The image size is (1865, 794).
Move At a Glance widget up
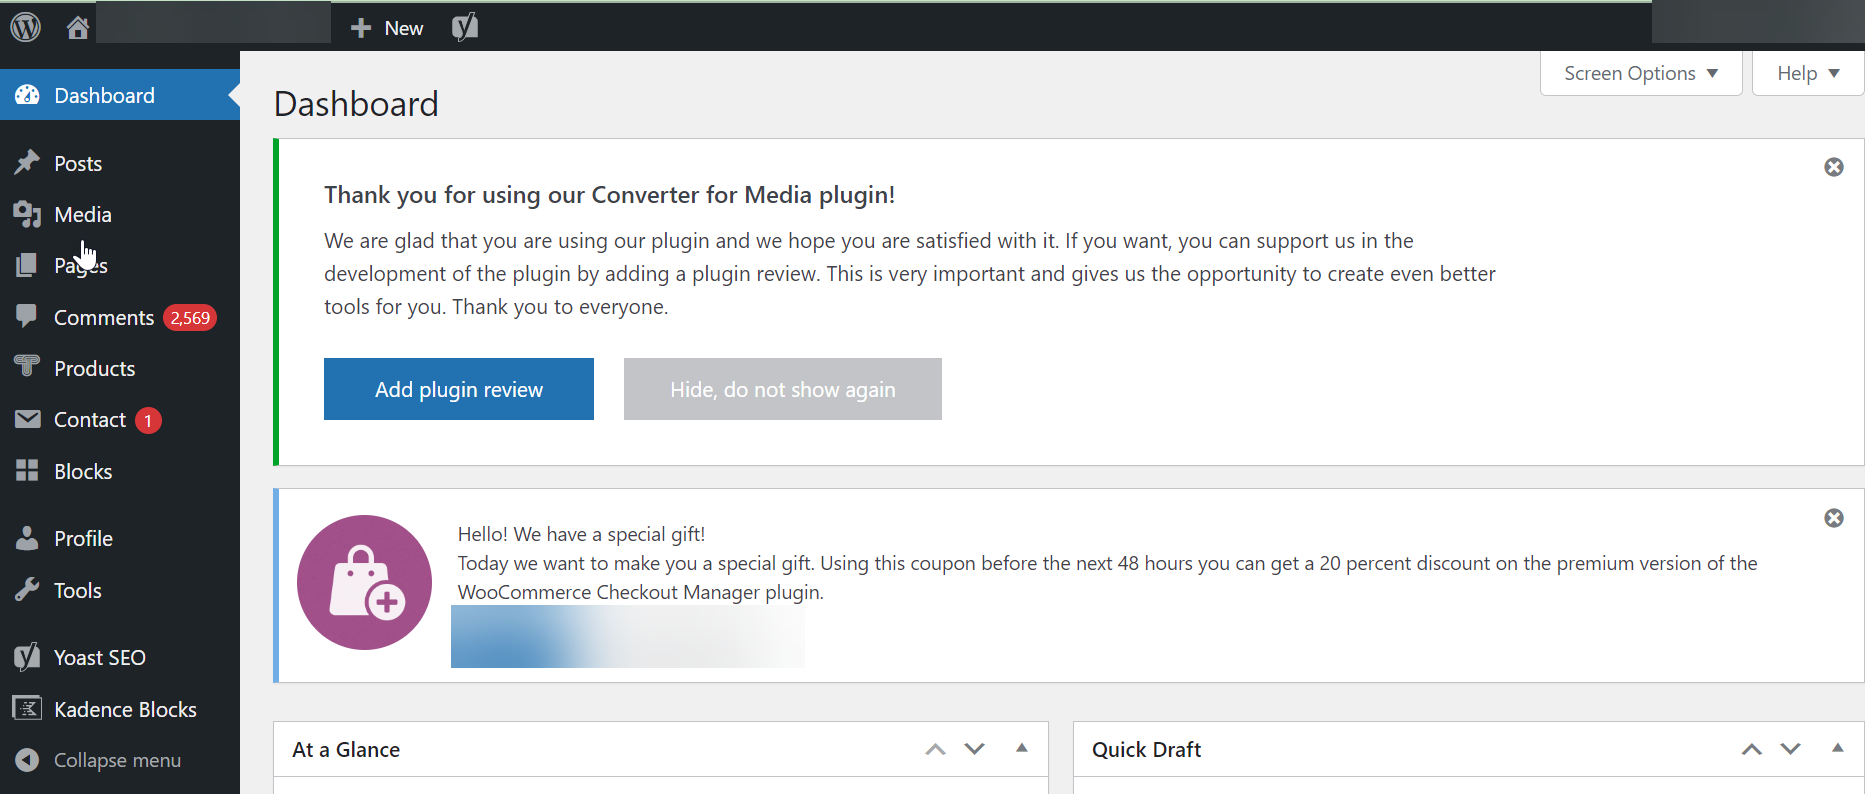pyautogui.click(x=935, y=749)
